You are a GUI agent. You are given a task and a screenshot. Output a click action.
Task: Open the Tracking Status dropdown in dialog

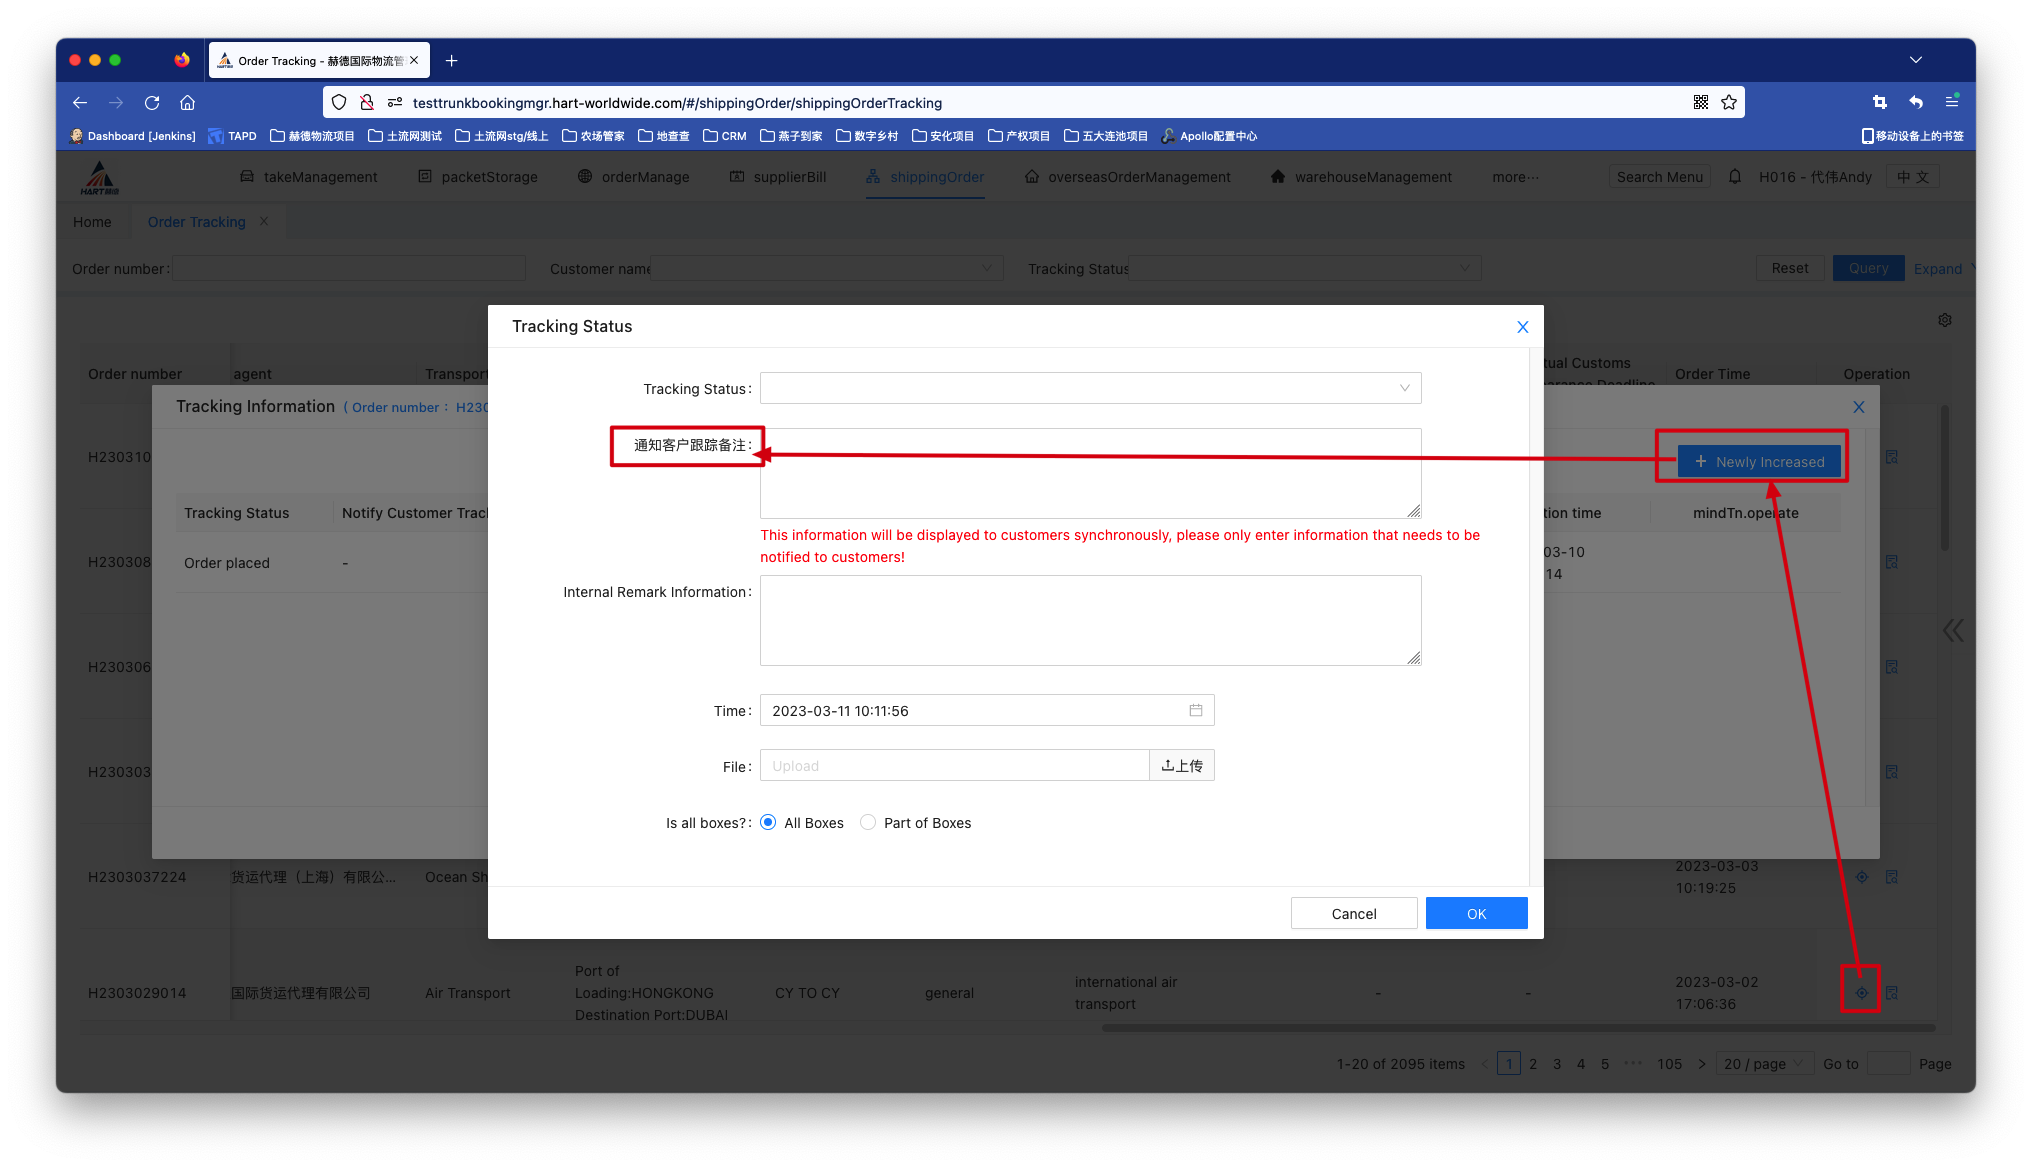click(1090, 388)
